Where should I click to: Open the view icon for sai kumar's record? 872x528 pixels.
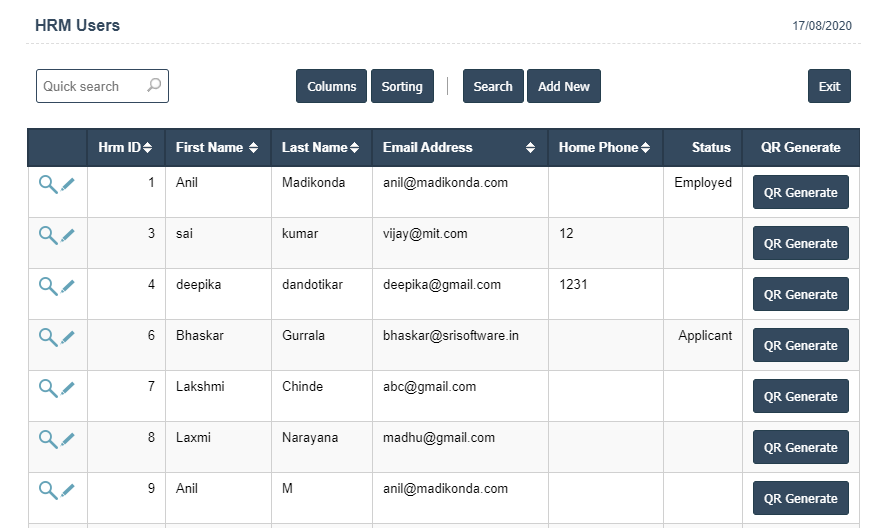pyautogui.click(x=47, y=235)
